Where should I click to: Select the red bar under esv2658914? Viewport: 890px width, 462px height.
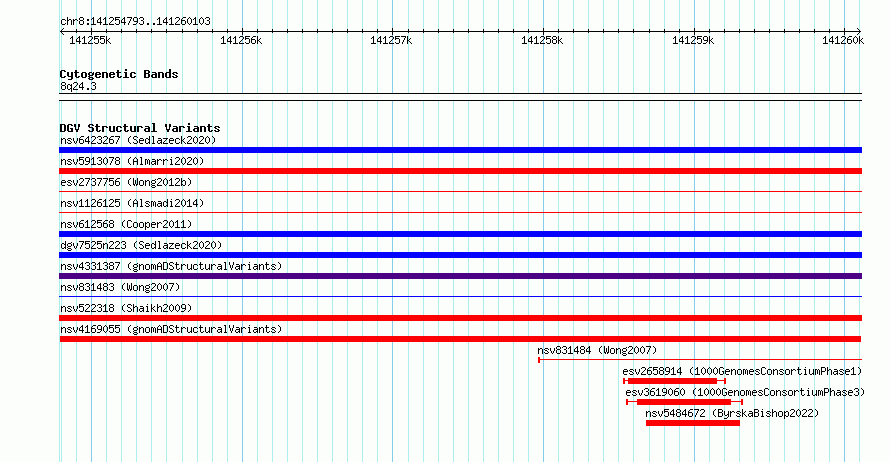pos(674,381)
